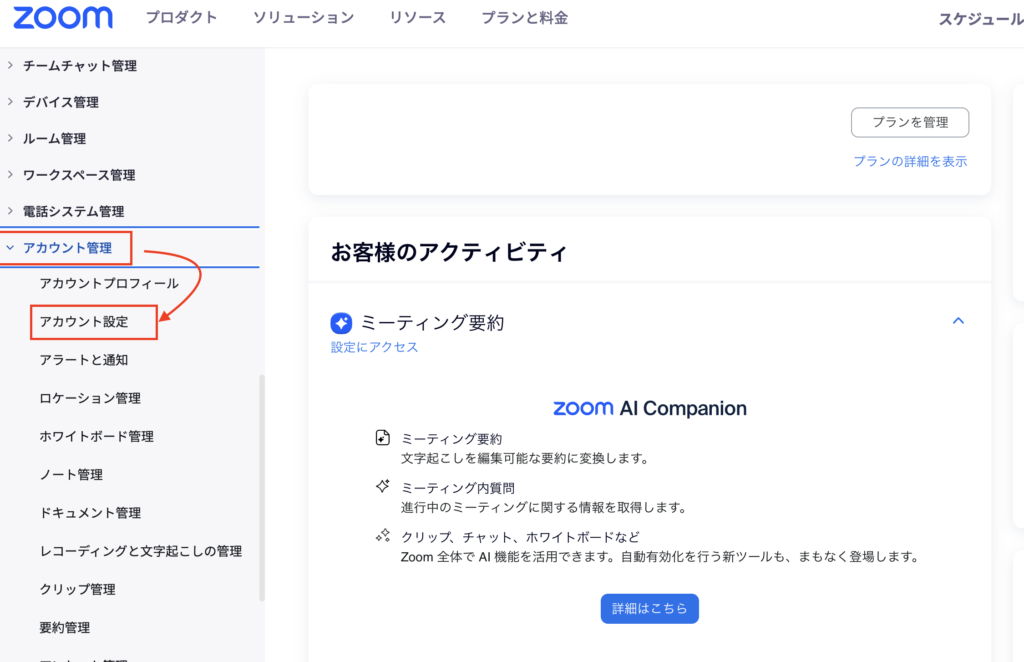This screenshot has height=662, width=1024.
Task: Click the ミーティング要約 document icon in feature list
Action: pos(383,437)
